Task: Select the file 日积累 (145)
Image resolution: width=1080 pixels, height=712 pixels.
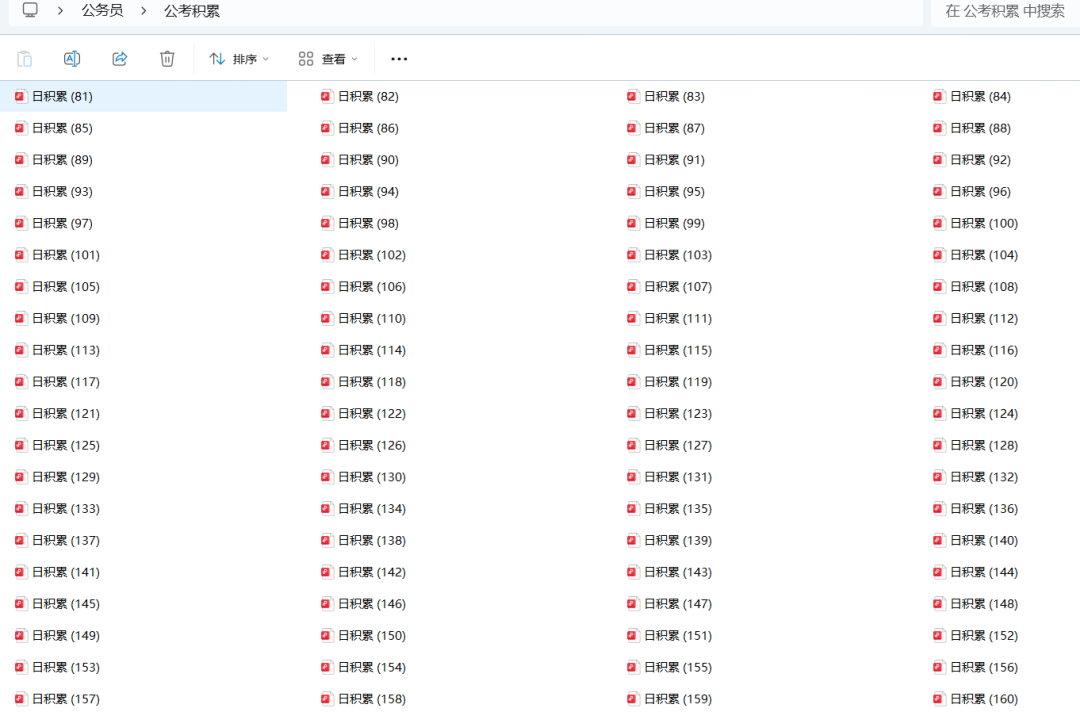Action: pos(65,604)
